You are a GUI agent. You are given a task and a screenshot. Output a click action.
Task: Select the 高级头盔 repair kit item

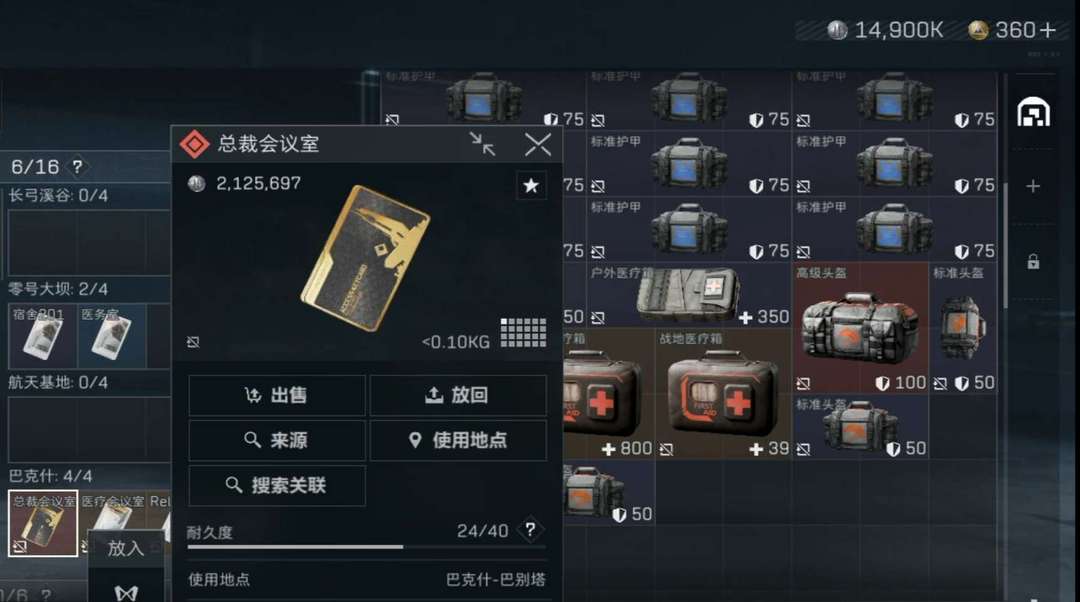tap(860, 328)
